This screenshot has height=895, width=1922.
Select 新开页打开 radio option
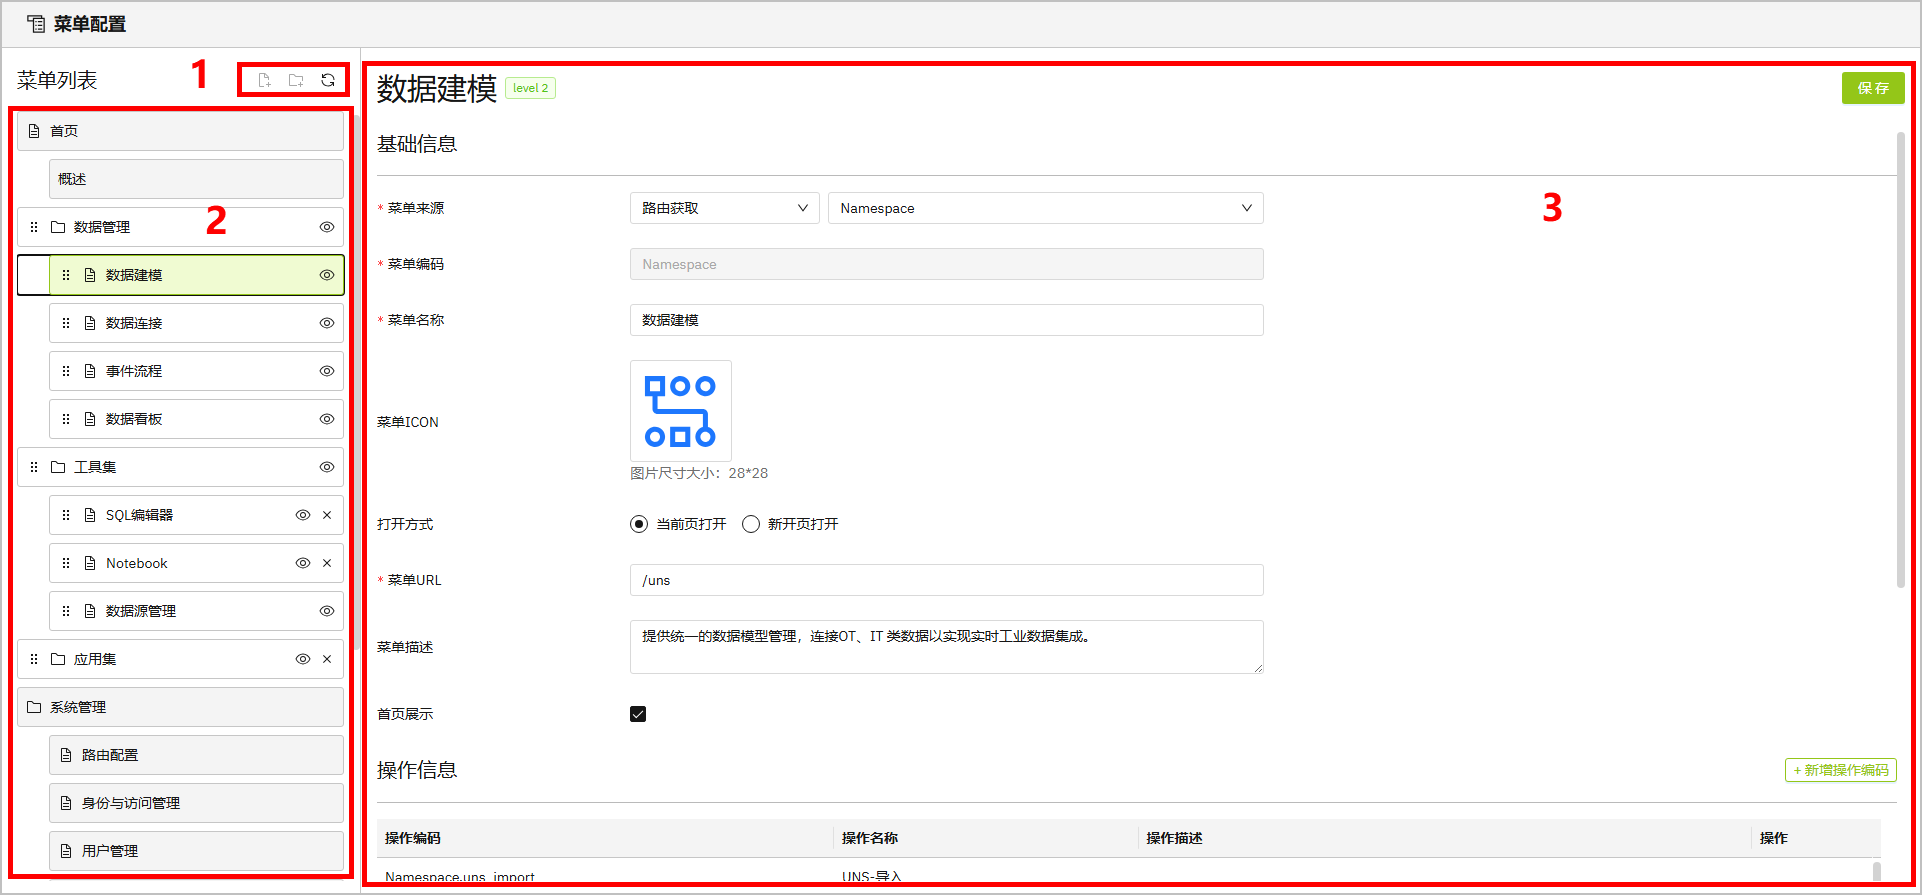click(751, 524)
